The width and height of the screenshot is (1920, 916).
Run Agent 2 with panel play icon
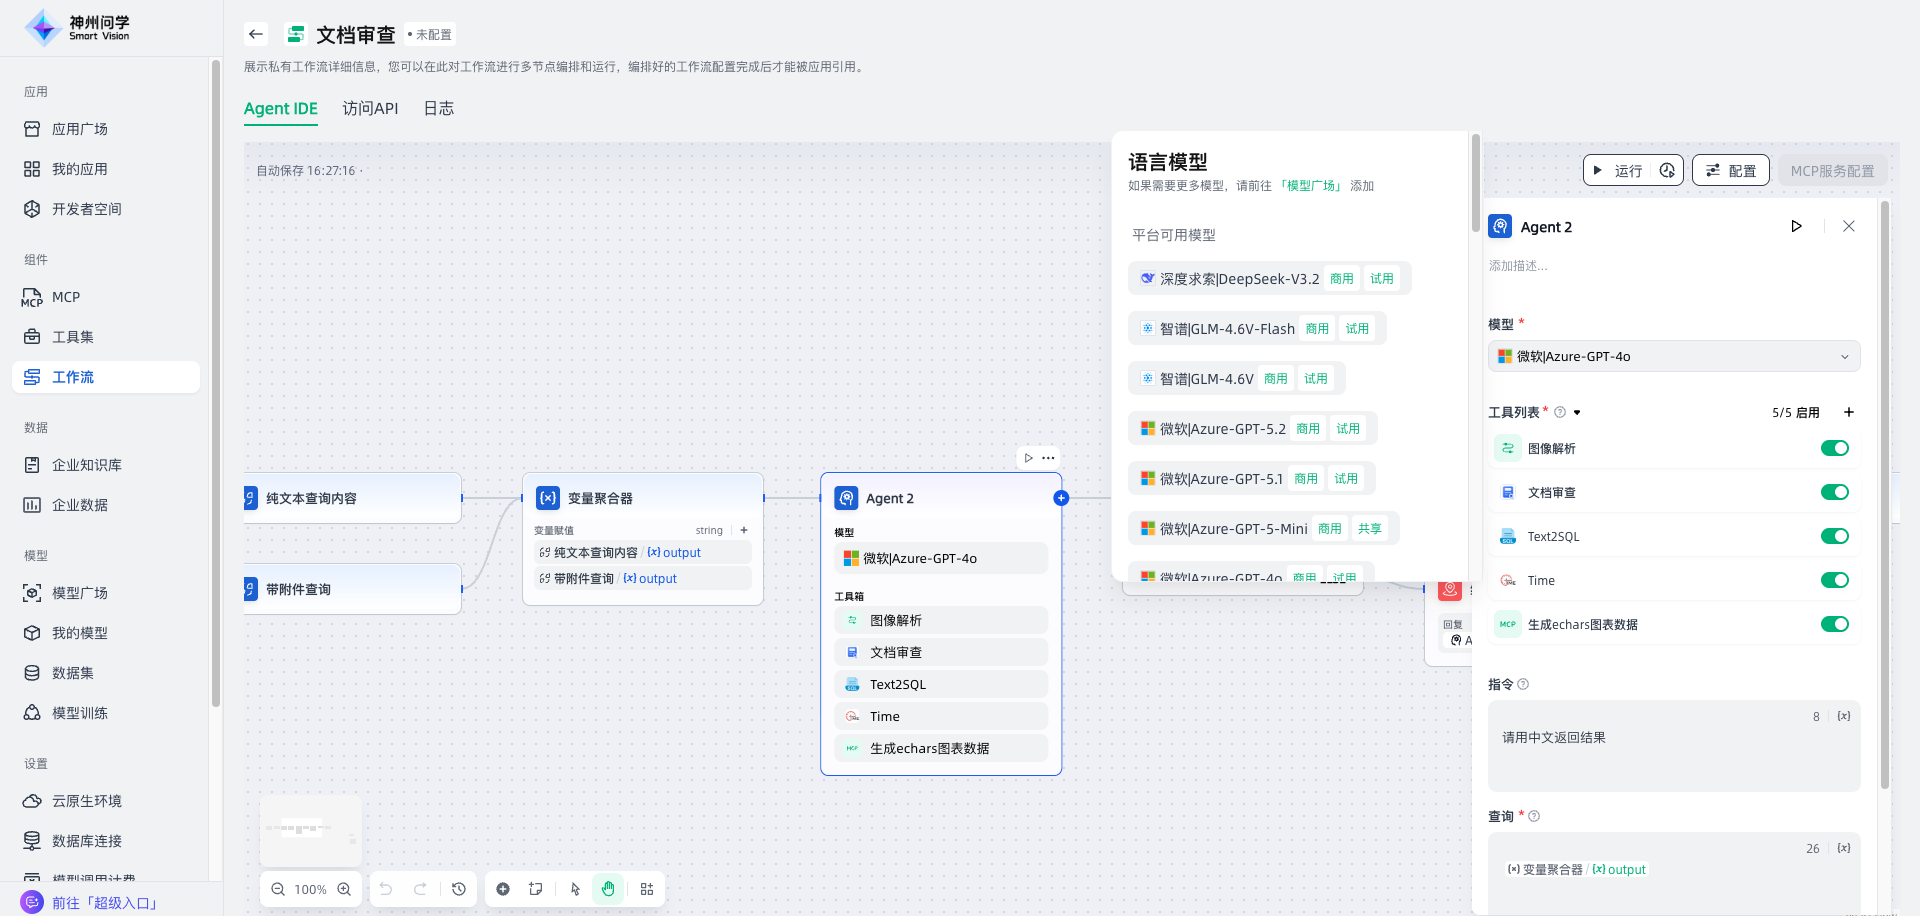(x=1796, y=227)
